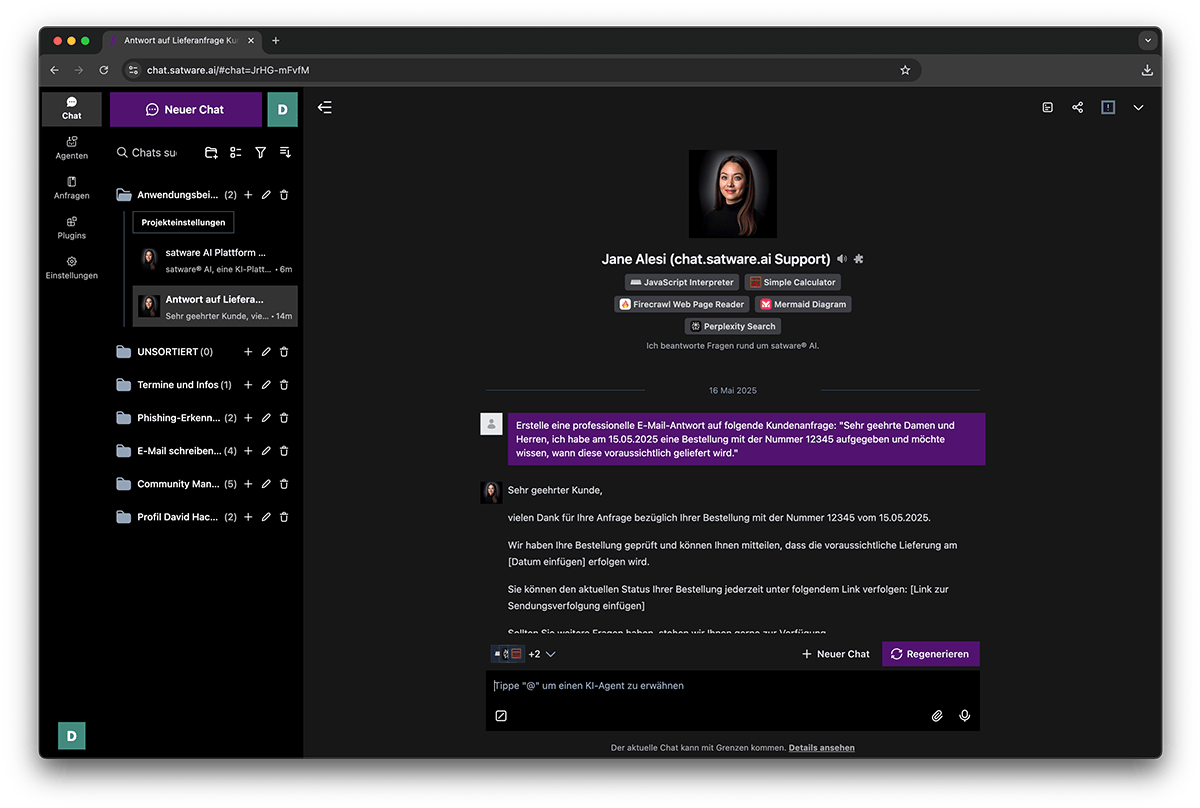Open Projekteinstellungen
1200x808 pixels.
point(184,222)
